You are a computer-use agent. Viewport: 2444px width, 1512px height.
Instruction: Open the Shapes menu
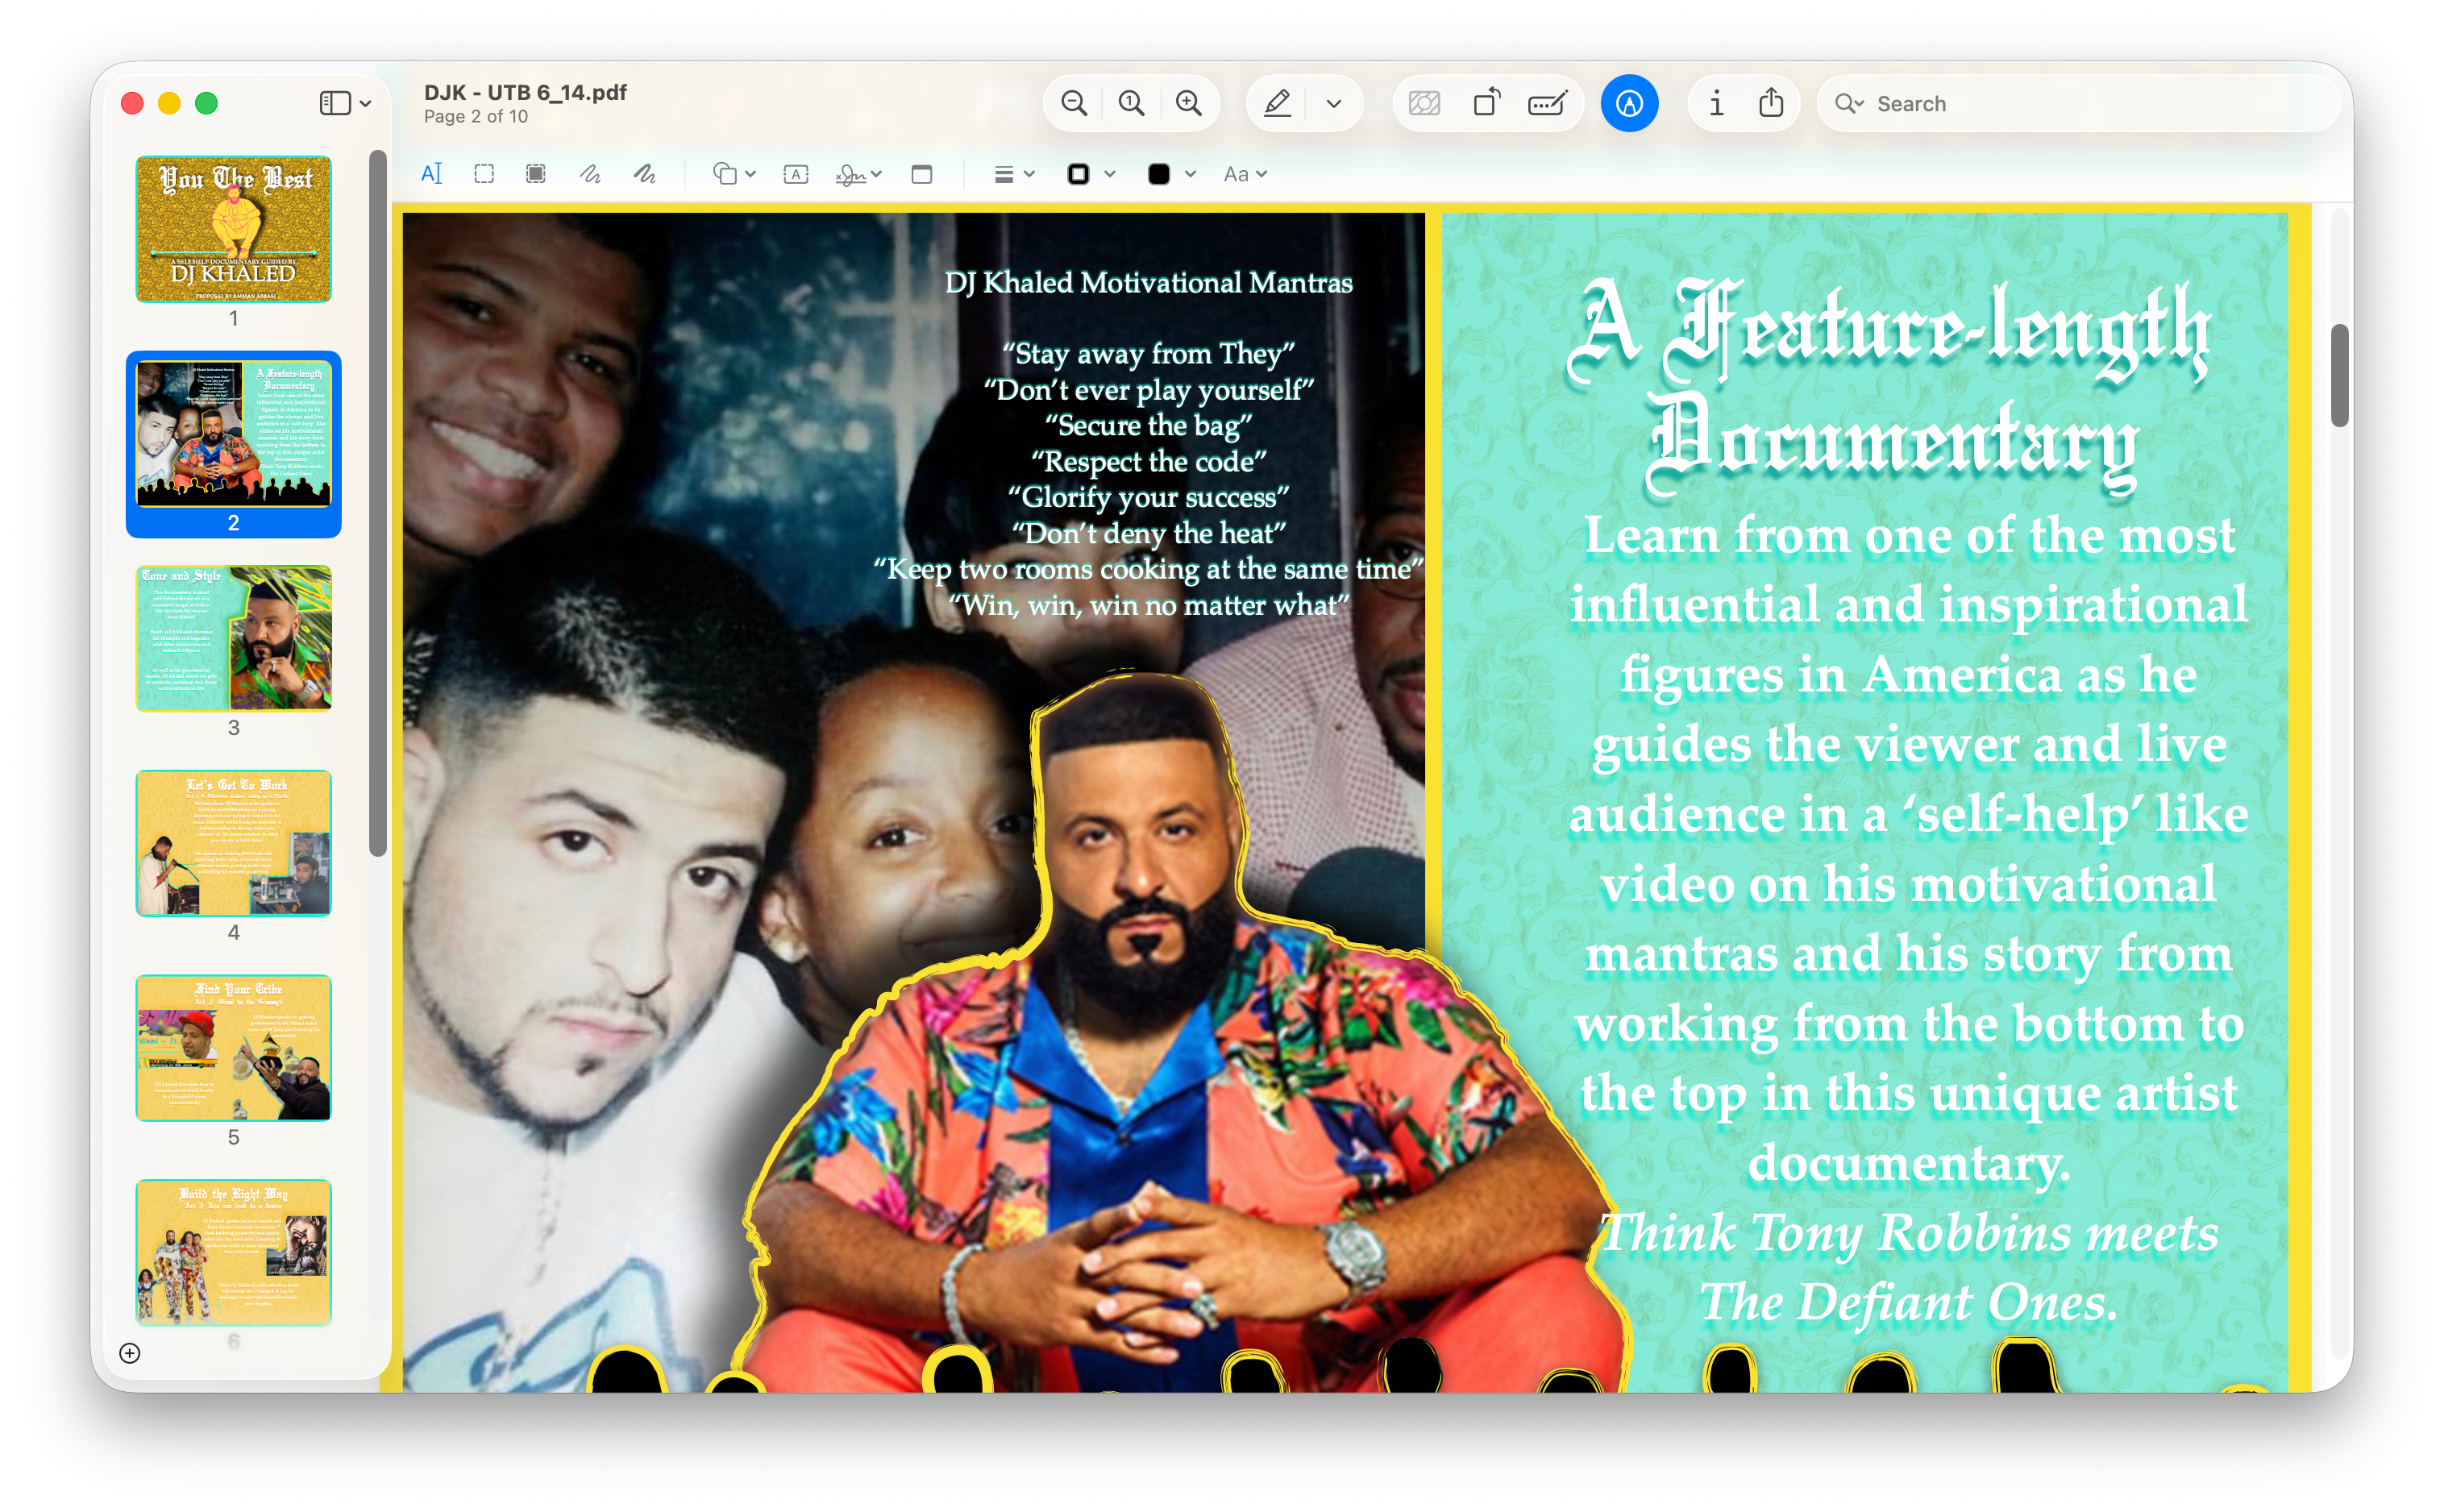click(733, 174)
